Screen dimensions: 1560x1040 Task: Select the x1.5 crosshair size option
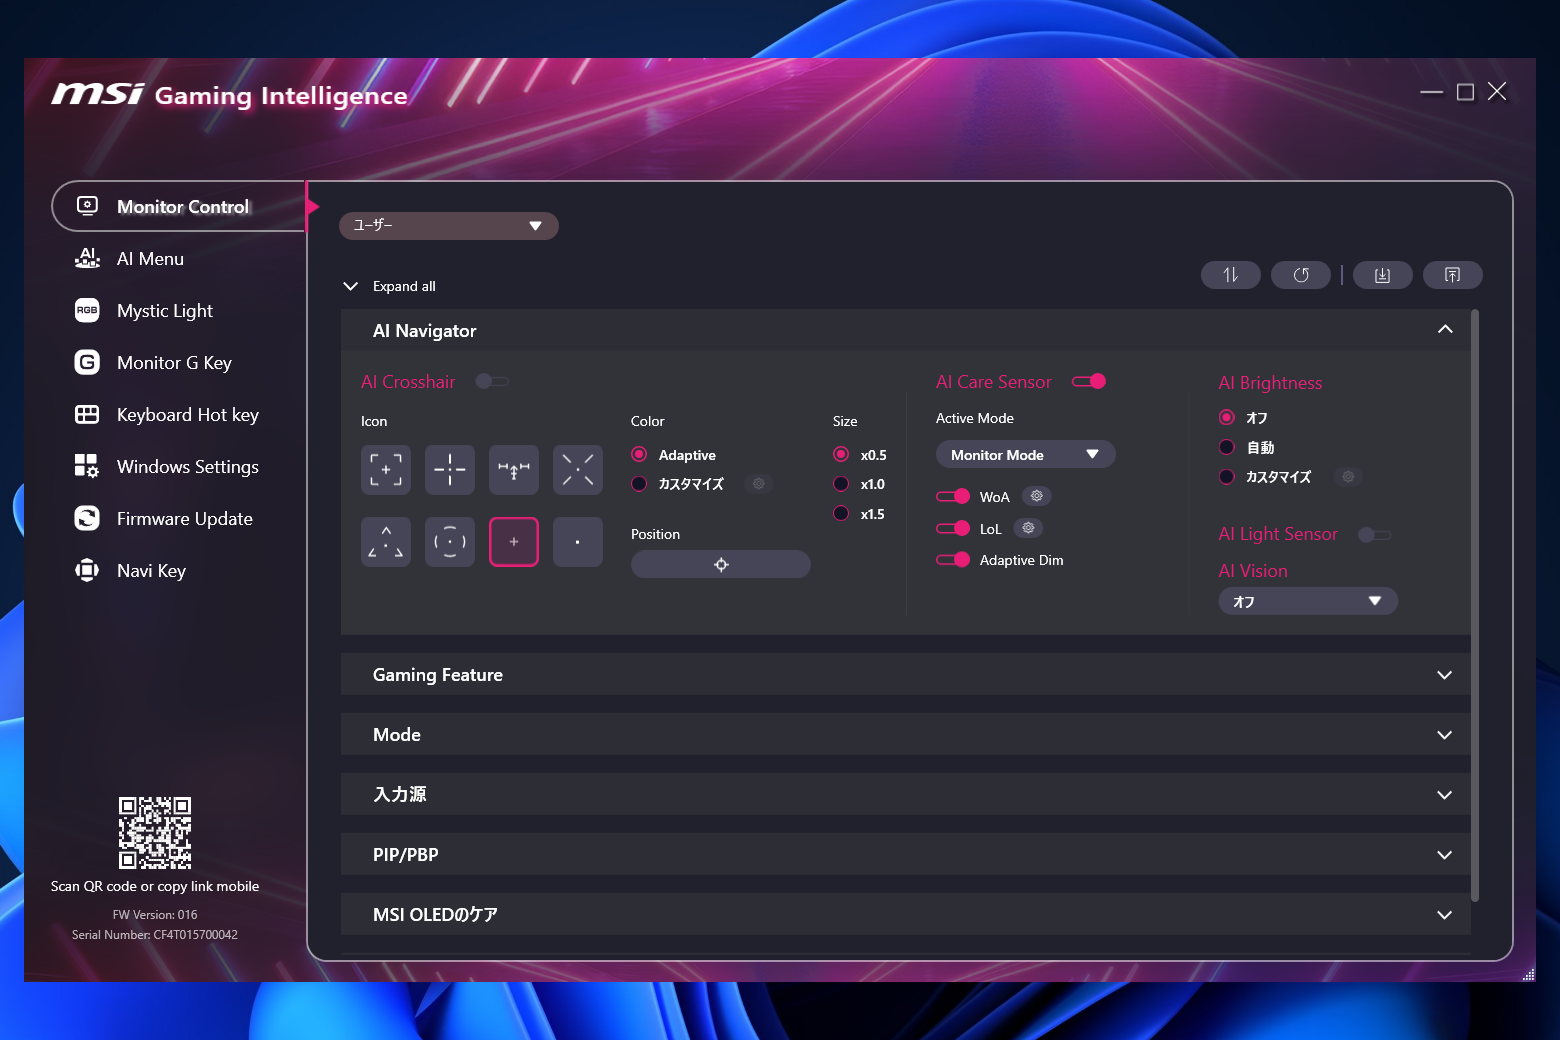(841, 513)
